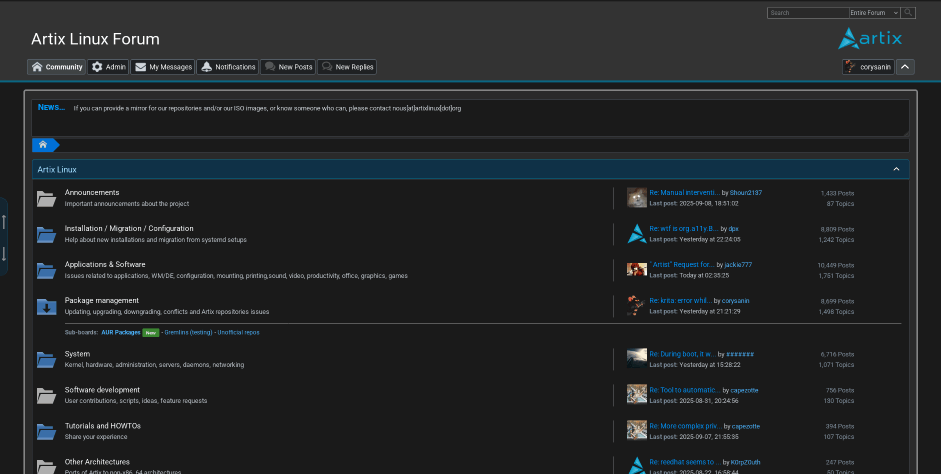Open Notifications menu

[x=227, y=67]
